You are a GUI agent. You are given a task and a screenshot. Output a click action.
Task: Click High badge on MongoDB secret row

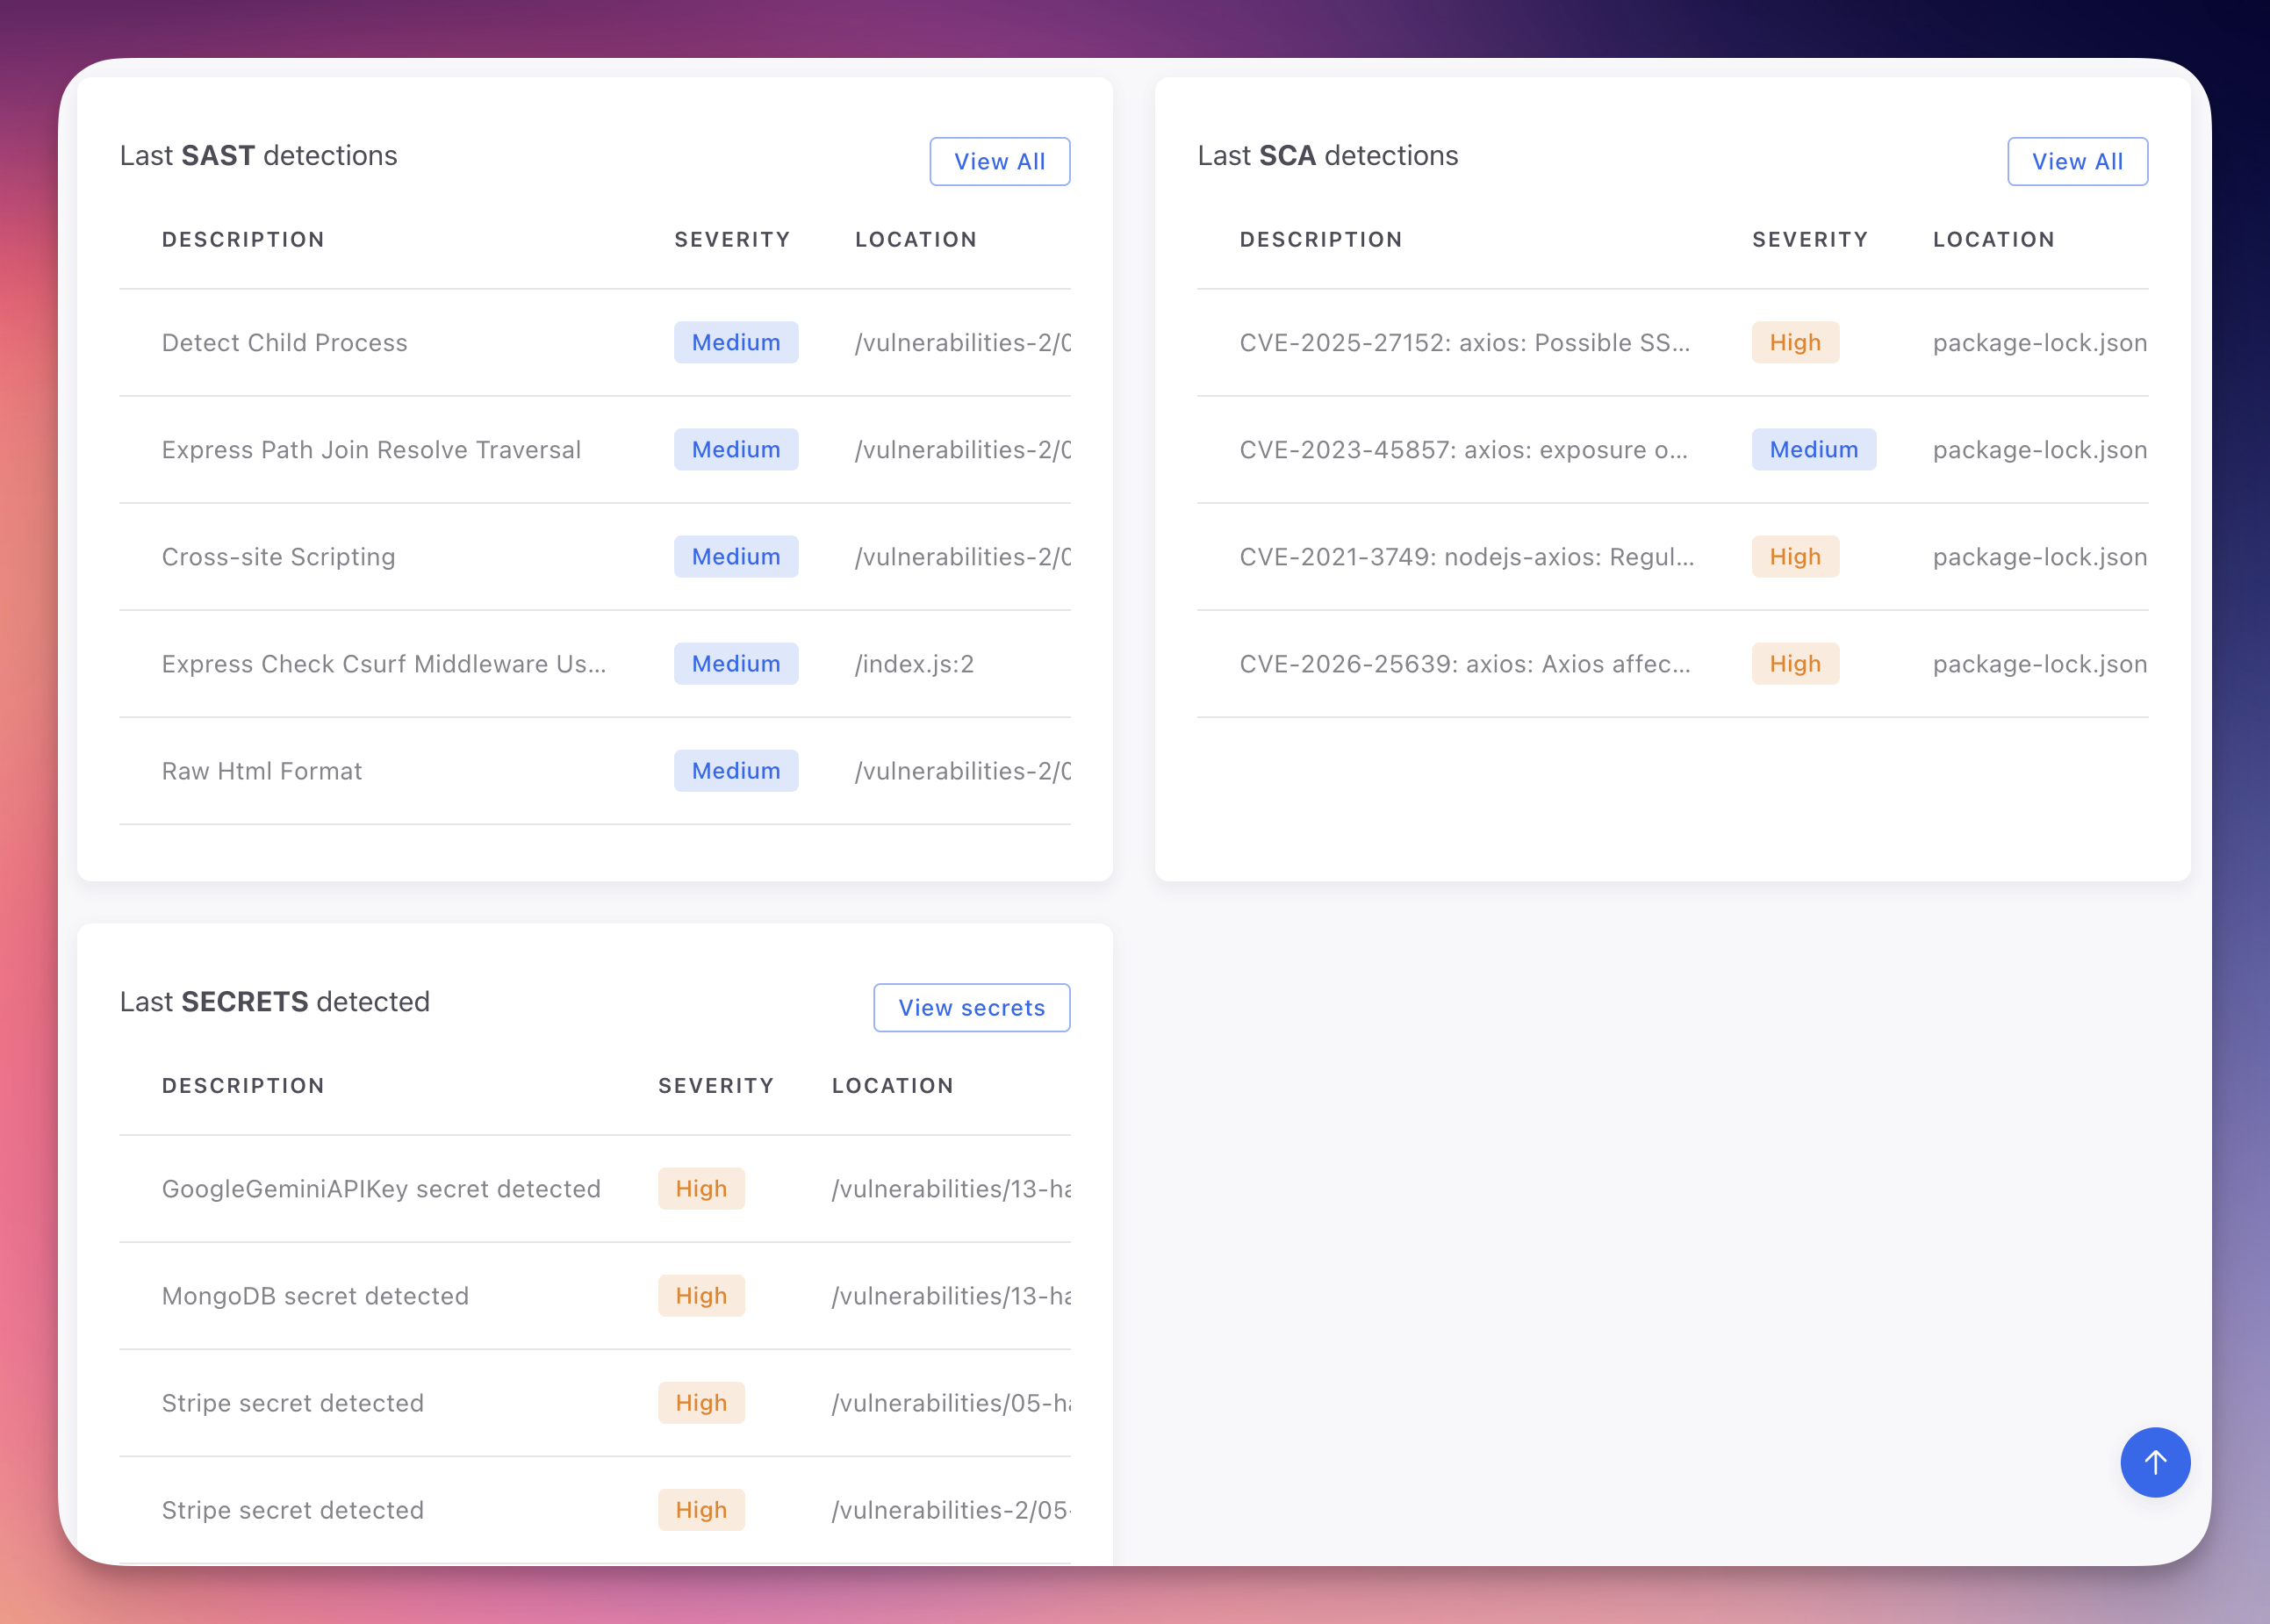[701, 1296]
